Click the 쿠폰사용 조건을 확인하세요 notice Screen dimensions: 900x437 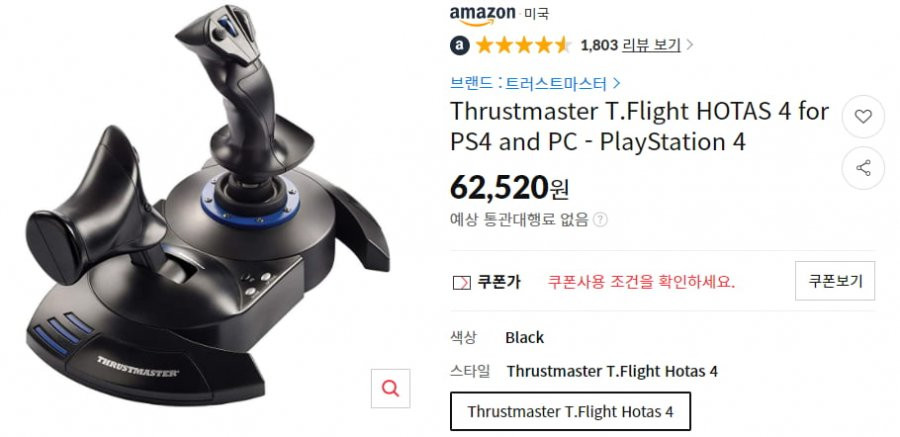coord(641,282)
